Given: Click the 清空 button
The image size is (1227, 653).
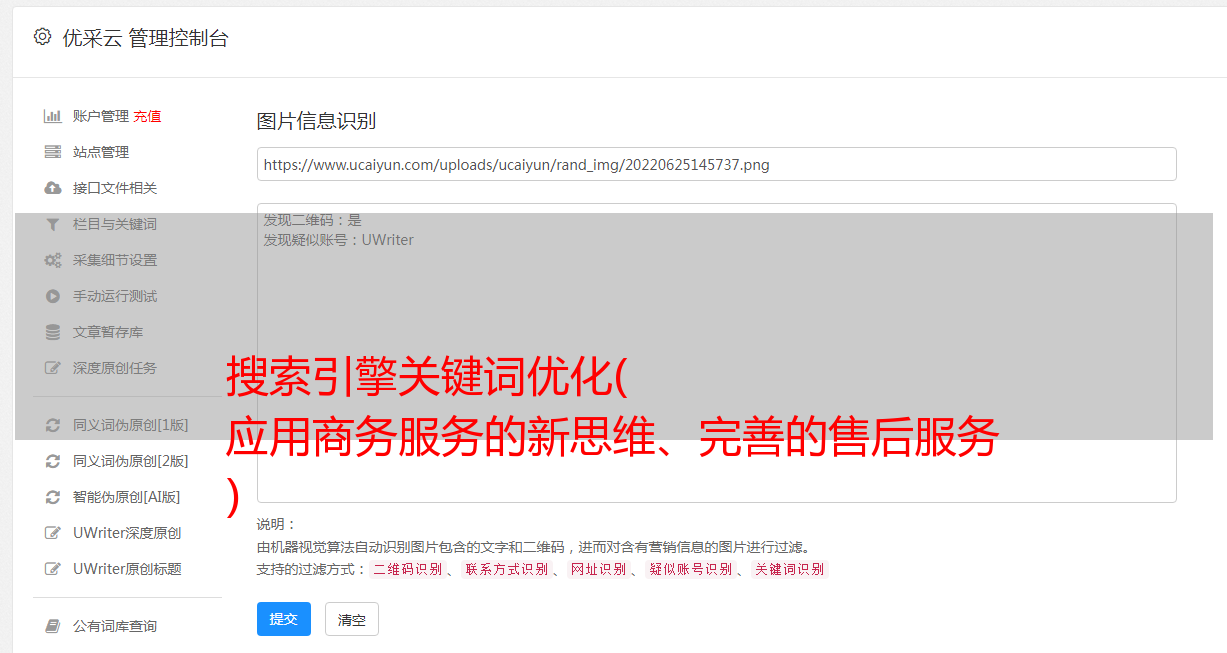Looking at the screenshot, I should [x=352, y=619].
